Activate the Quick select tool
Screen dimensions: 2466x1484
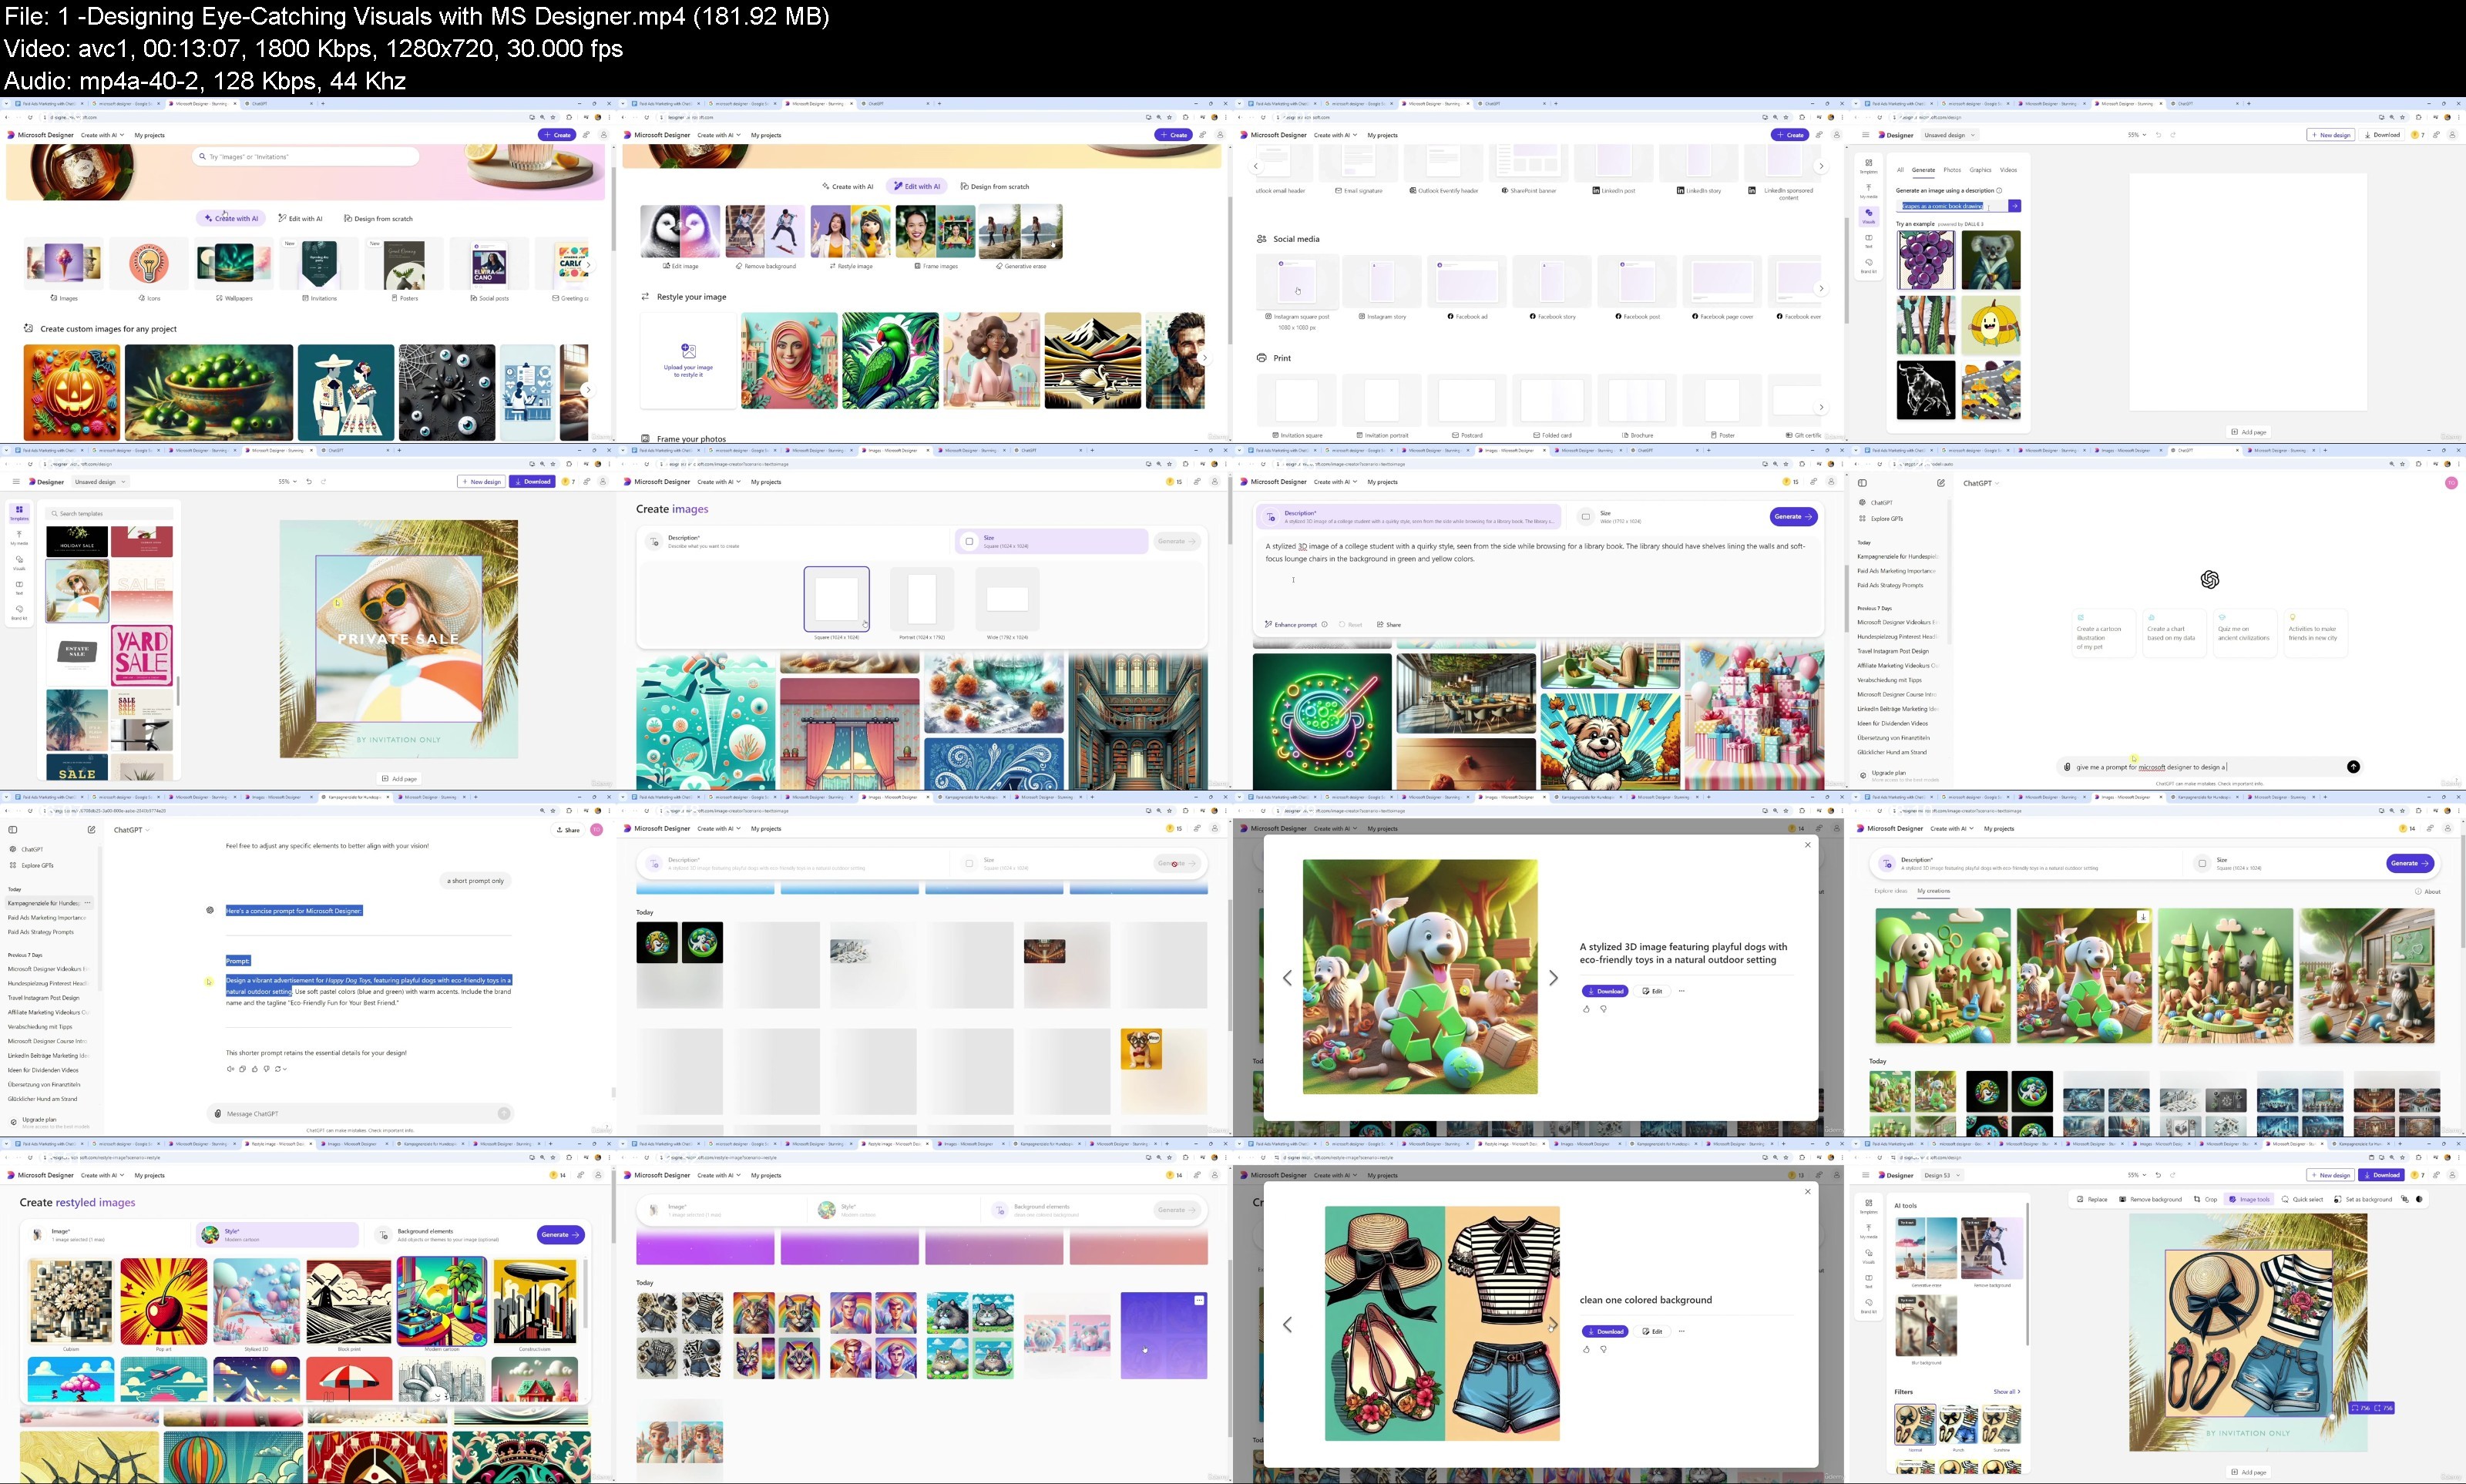tap(2302, 1199)
